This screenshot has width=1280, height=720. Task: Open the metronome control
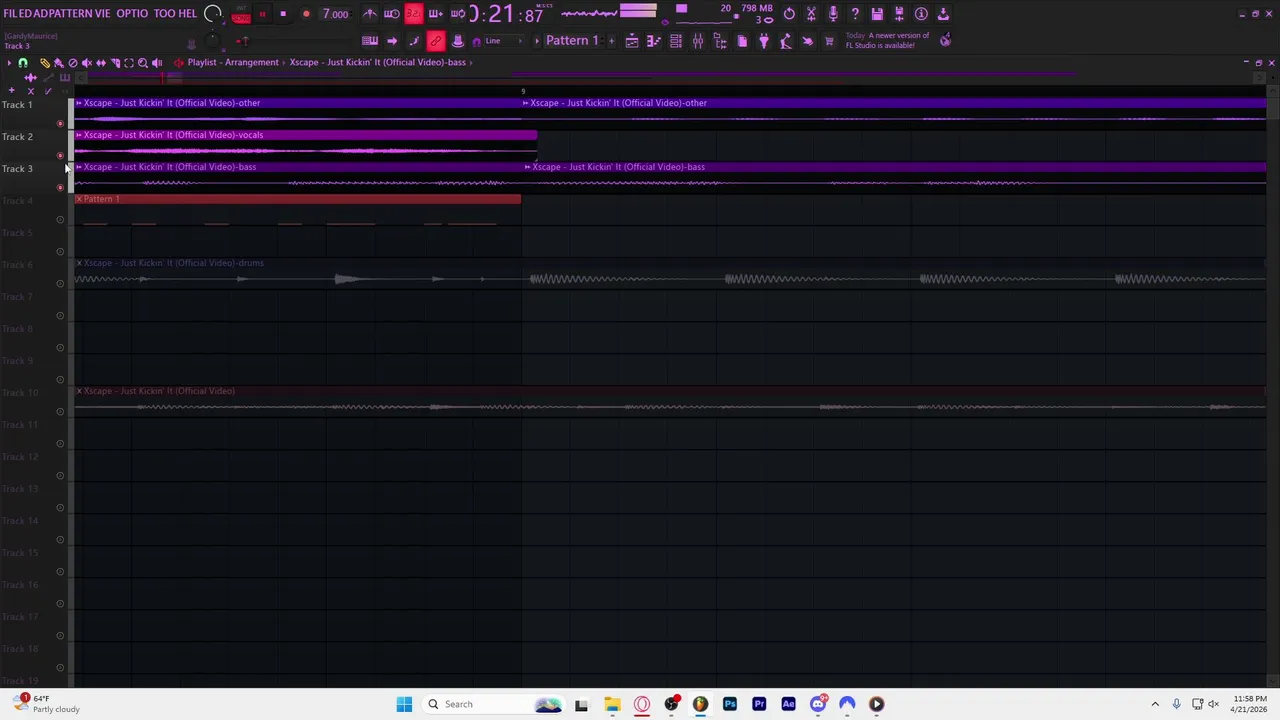click(x=370, y=14)
